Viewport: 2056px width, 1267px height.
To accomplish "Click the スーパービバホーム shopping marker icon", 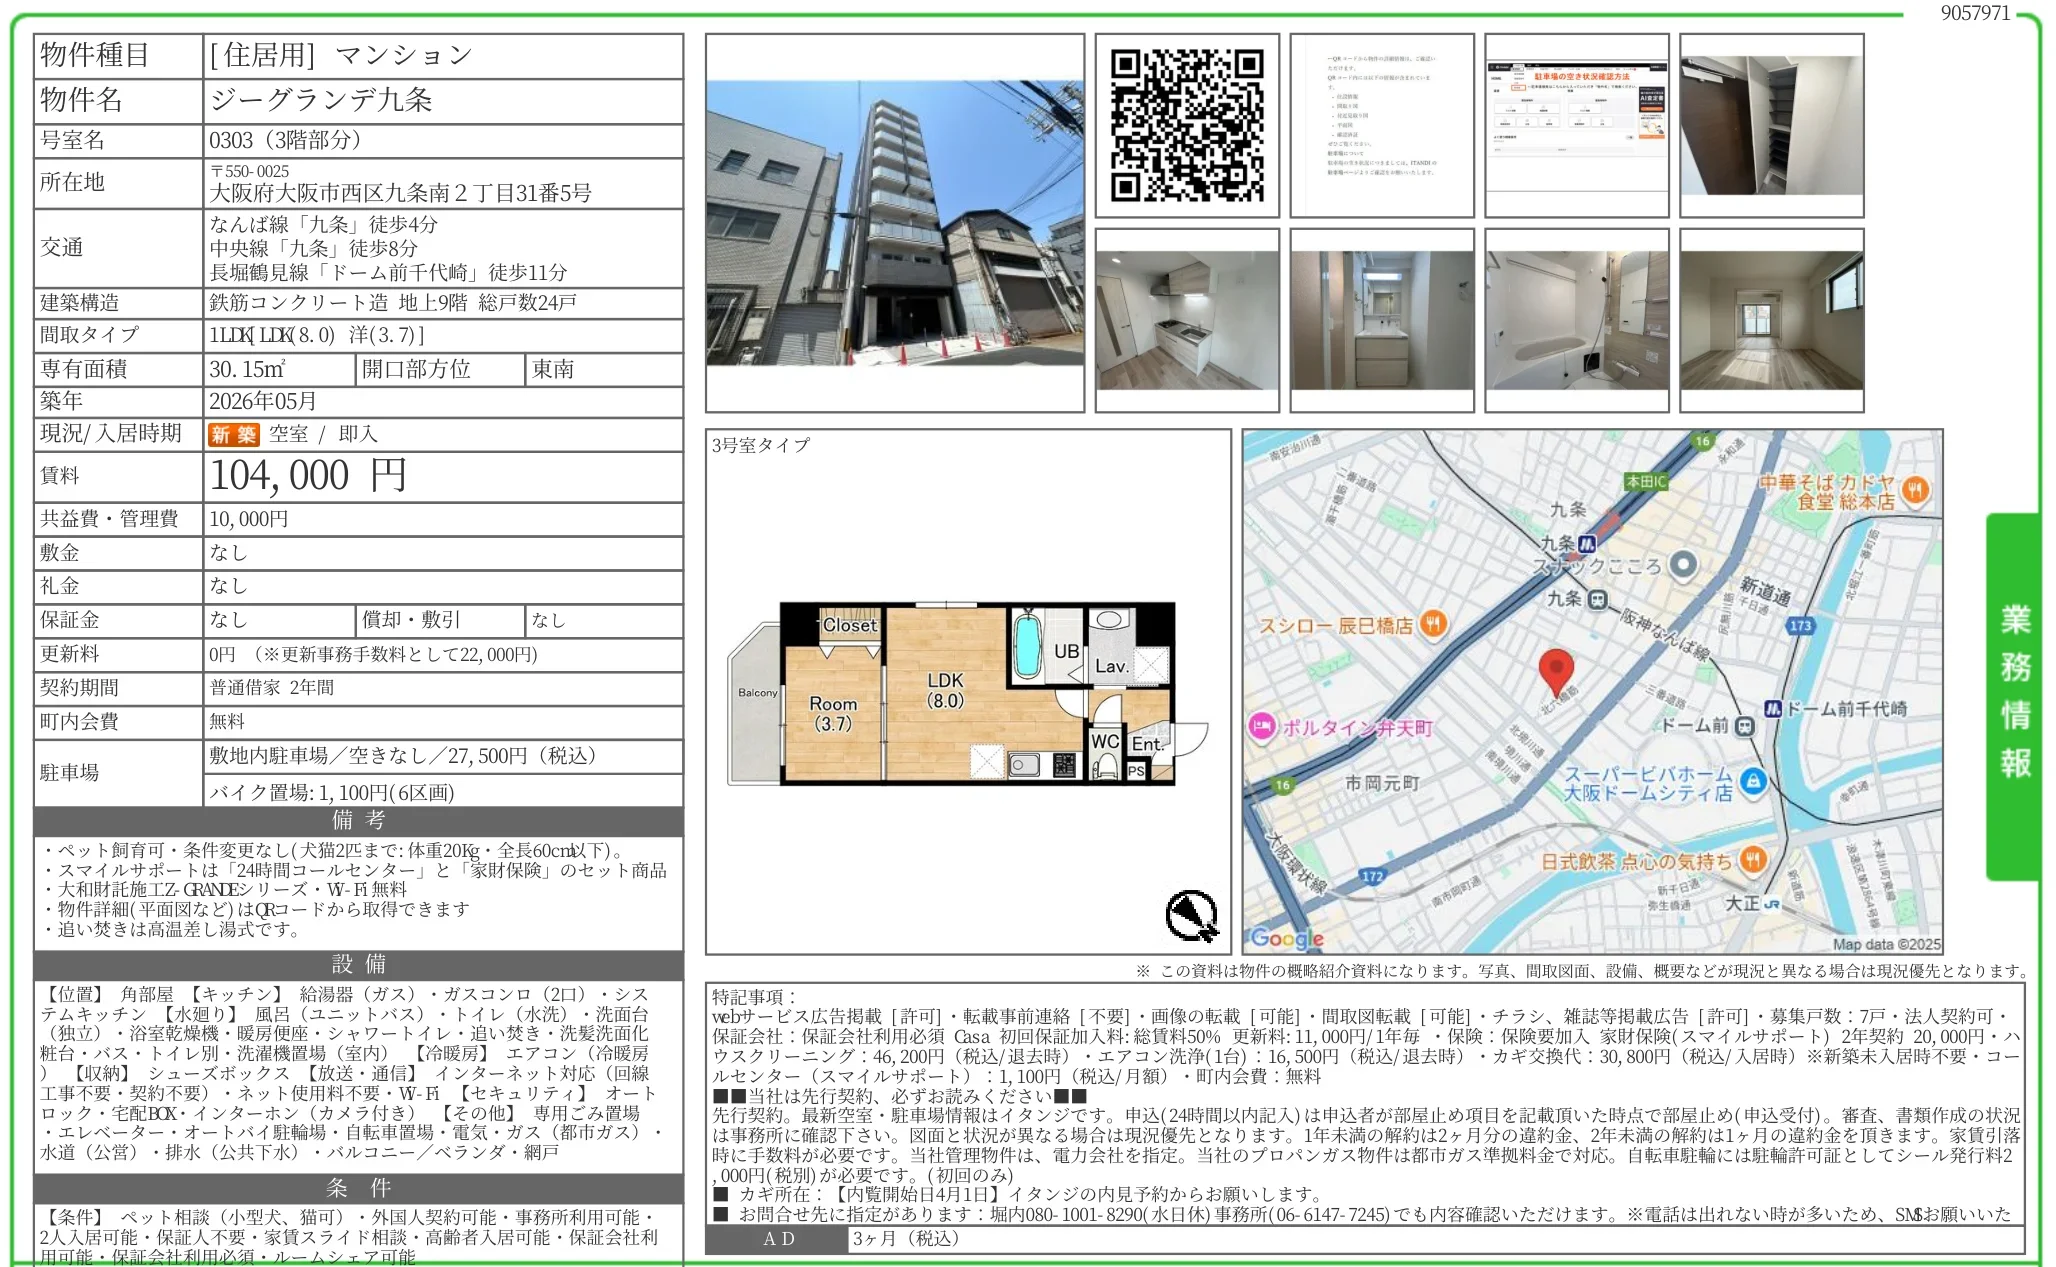I will coord(1752,781).
